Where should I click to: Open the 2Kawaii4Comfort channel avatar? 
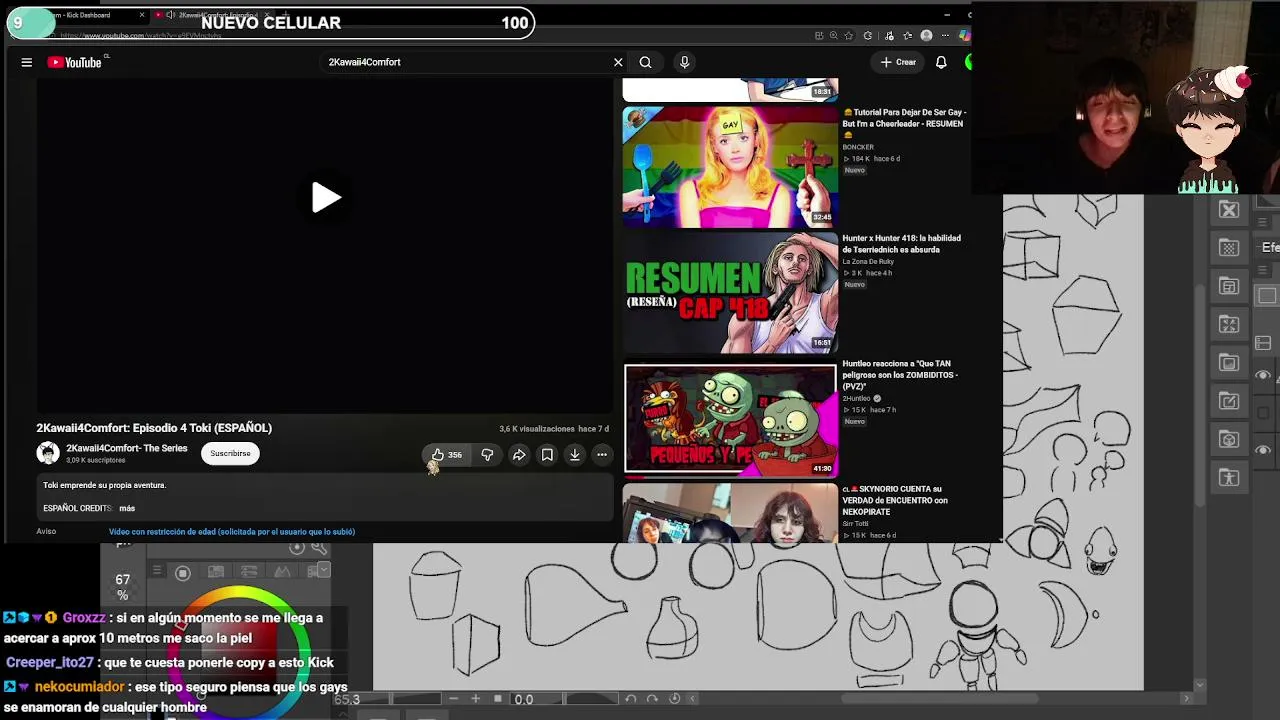click(x=48, y=453)
